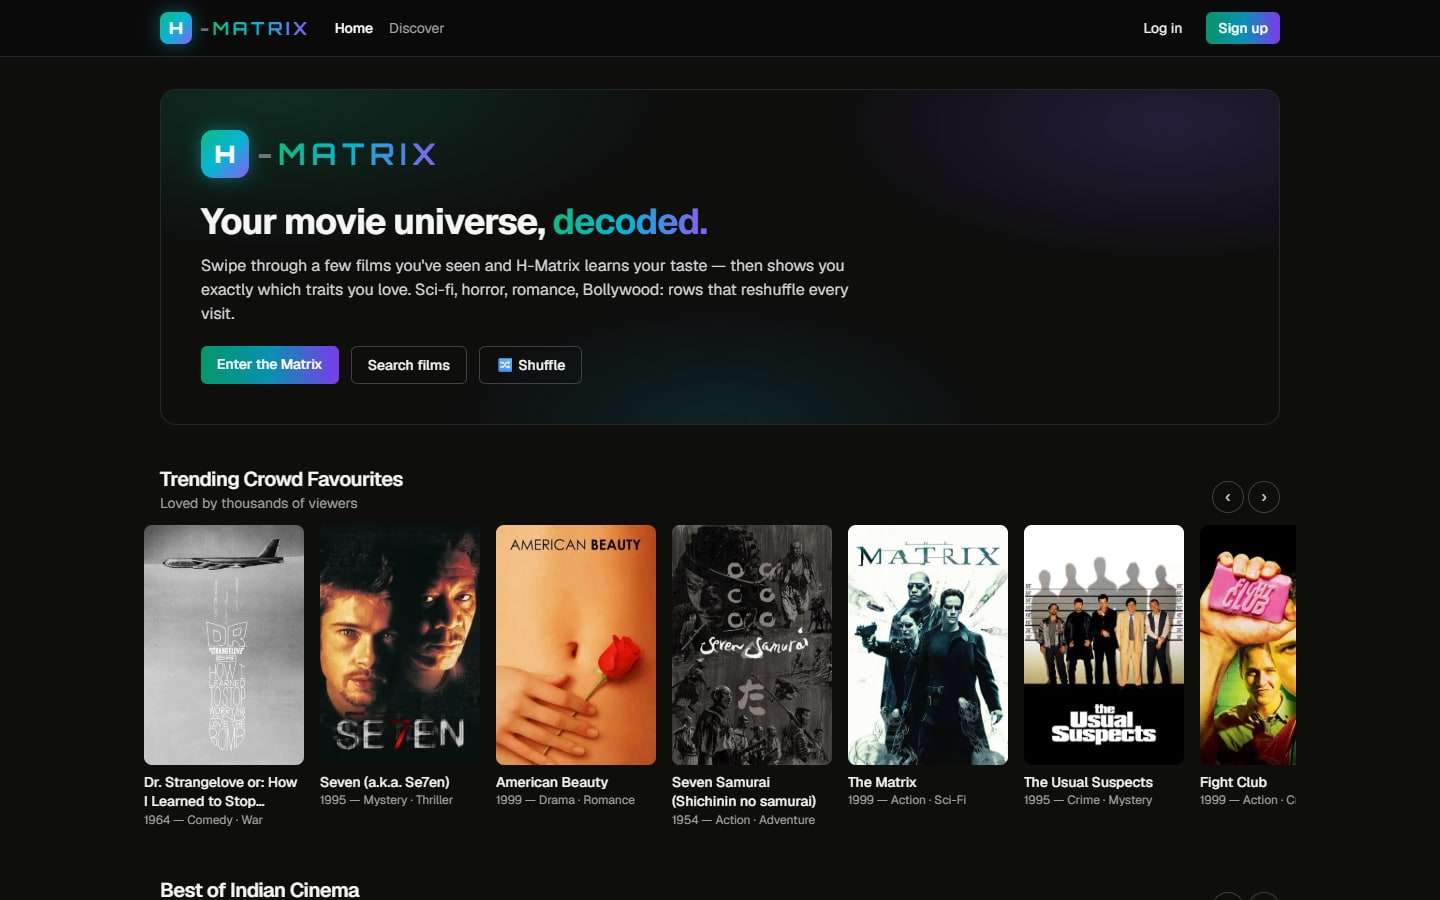Click 'The Matrix' title below poster

[882, 782]
